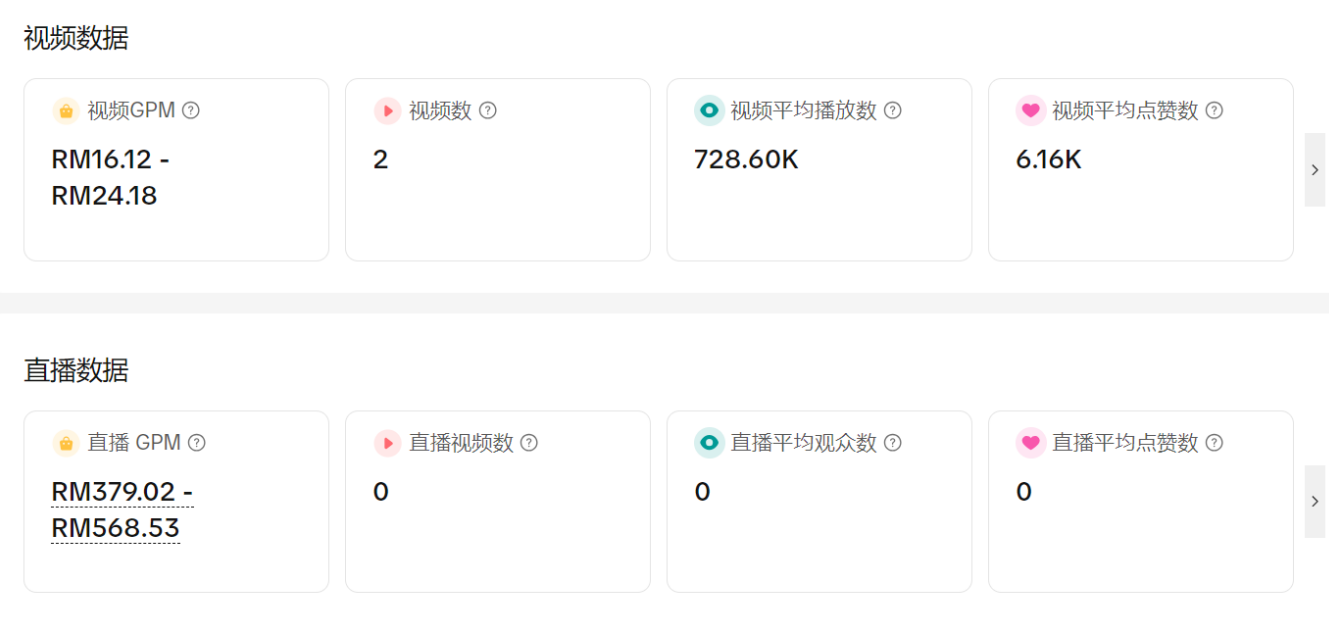Click the pink heart icon on 视频平均点赞数 card

(1030, 111)
